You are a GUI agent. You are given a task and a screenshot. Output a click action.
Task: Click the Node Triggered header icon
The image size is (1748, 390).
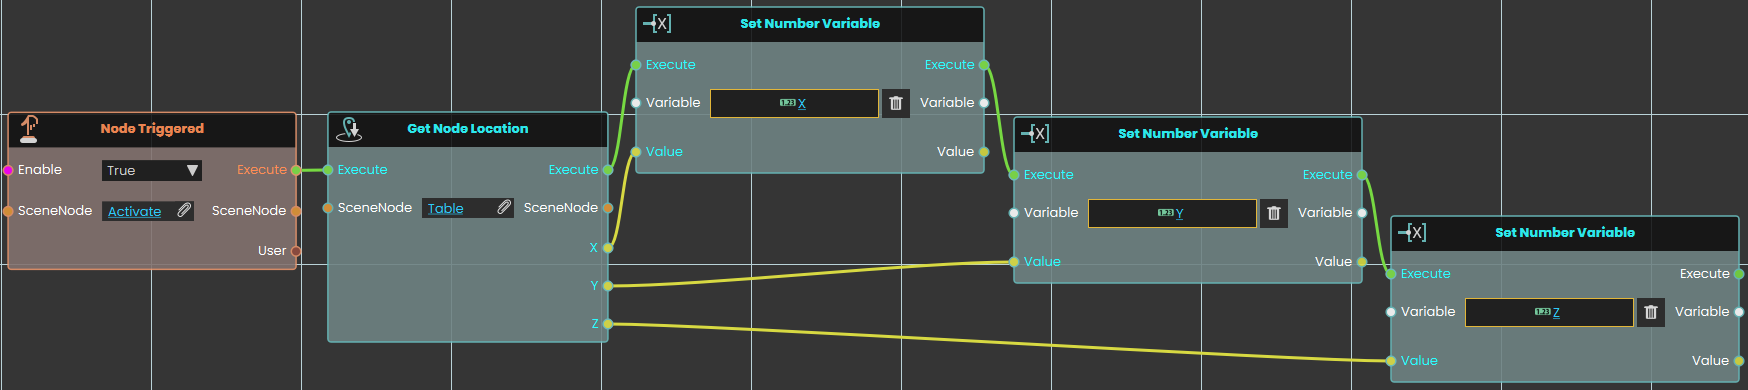[x=29, y=129]
